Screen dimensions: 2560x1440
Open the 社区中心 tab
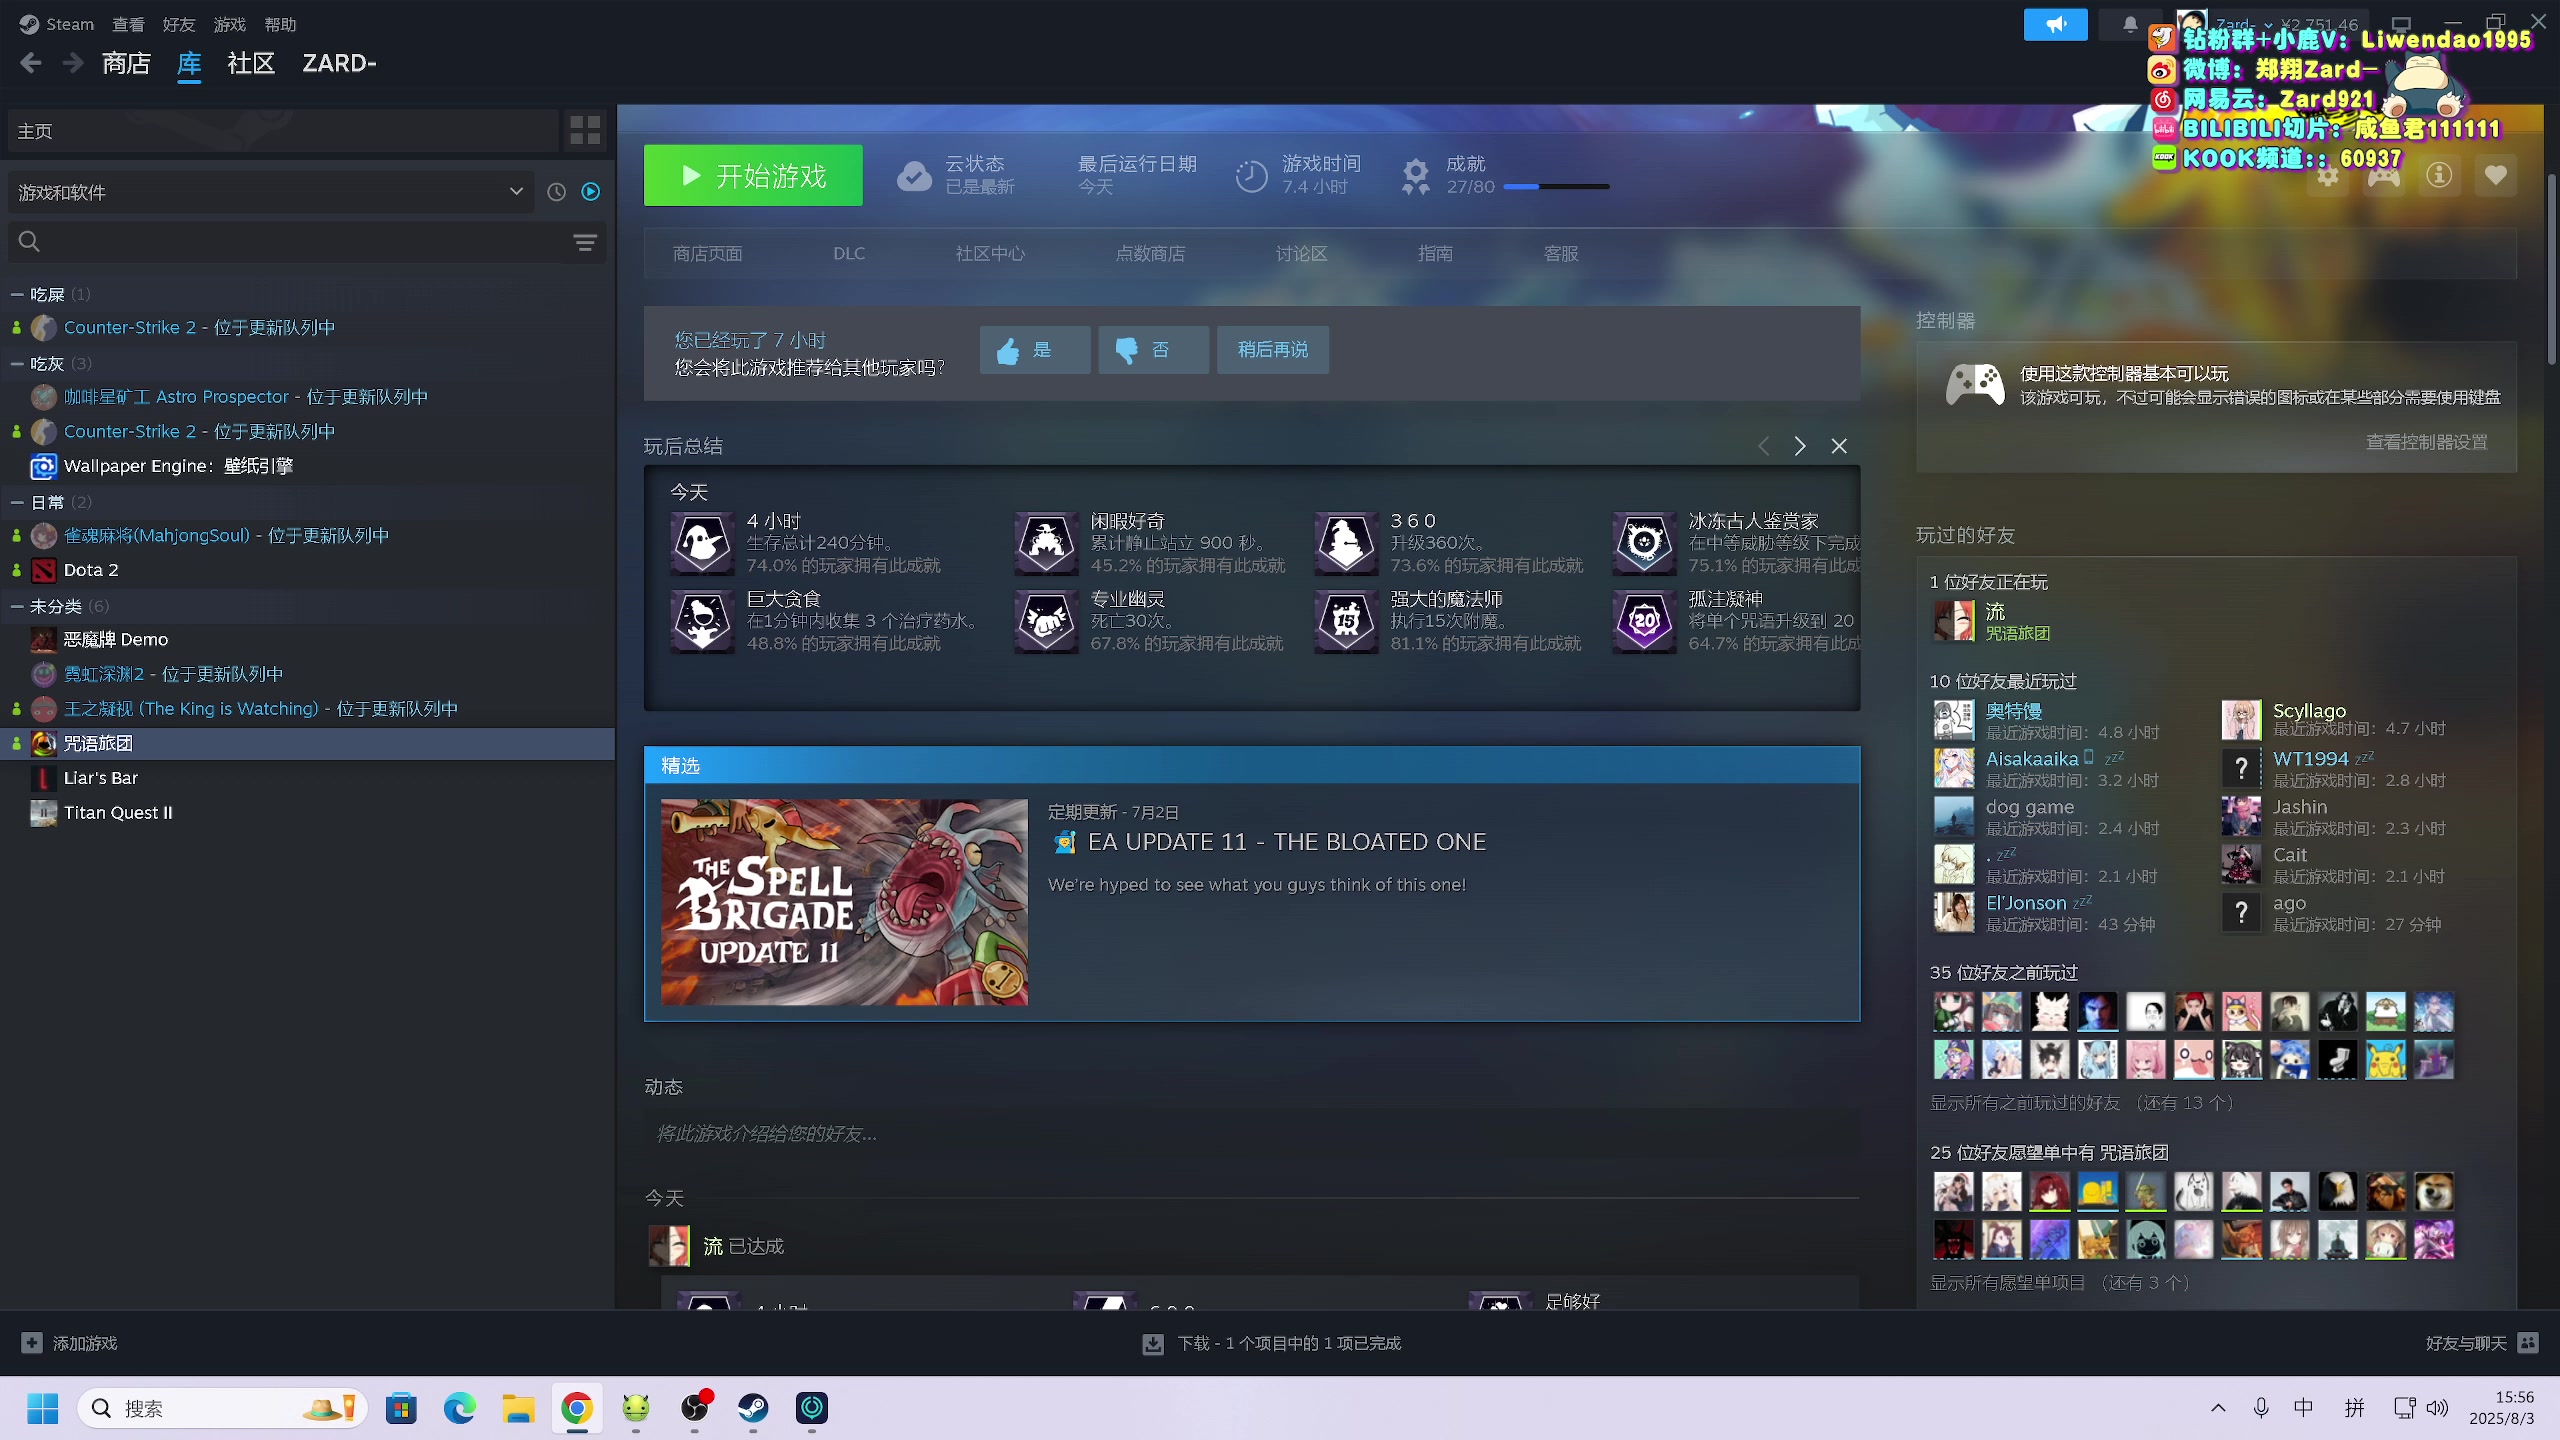click(990, 254)
